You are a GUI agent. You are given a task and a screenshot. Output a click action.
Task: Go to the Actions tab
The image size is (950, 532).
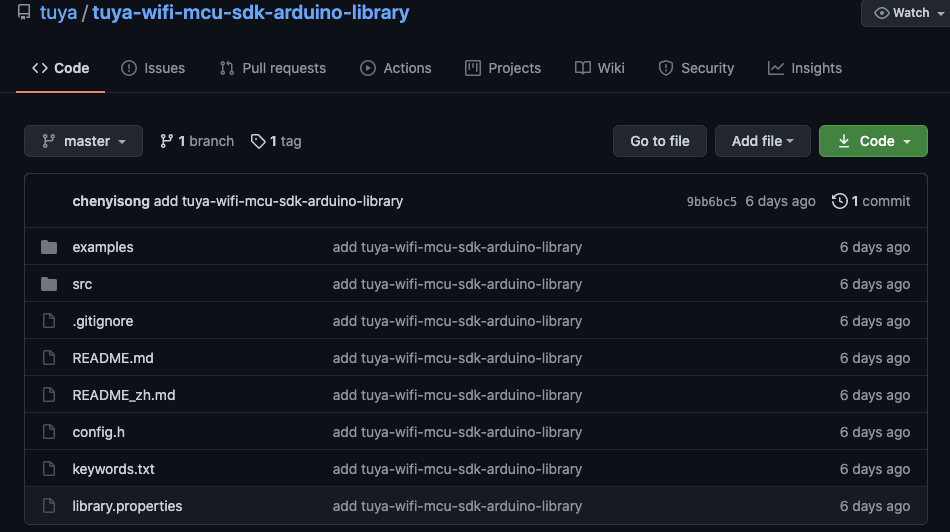[396, 68]
